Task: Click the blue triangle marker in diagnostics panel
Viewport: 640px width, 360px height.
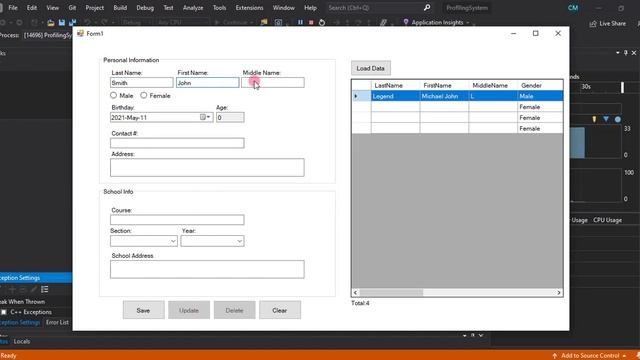Action: [x=606, y=119]
